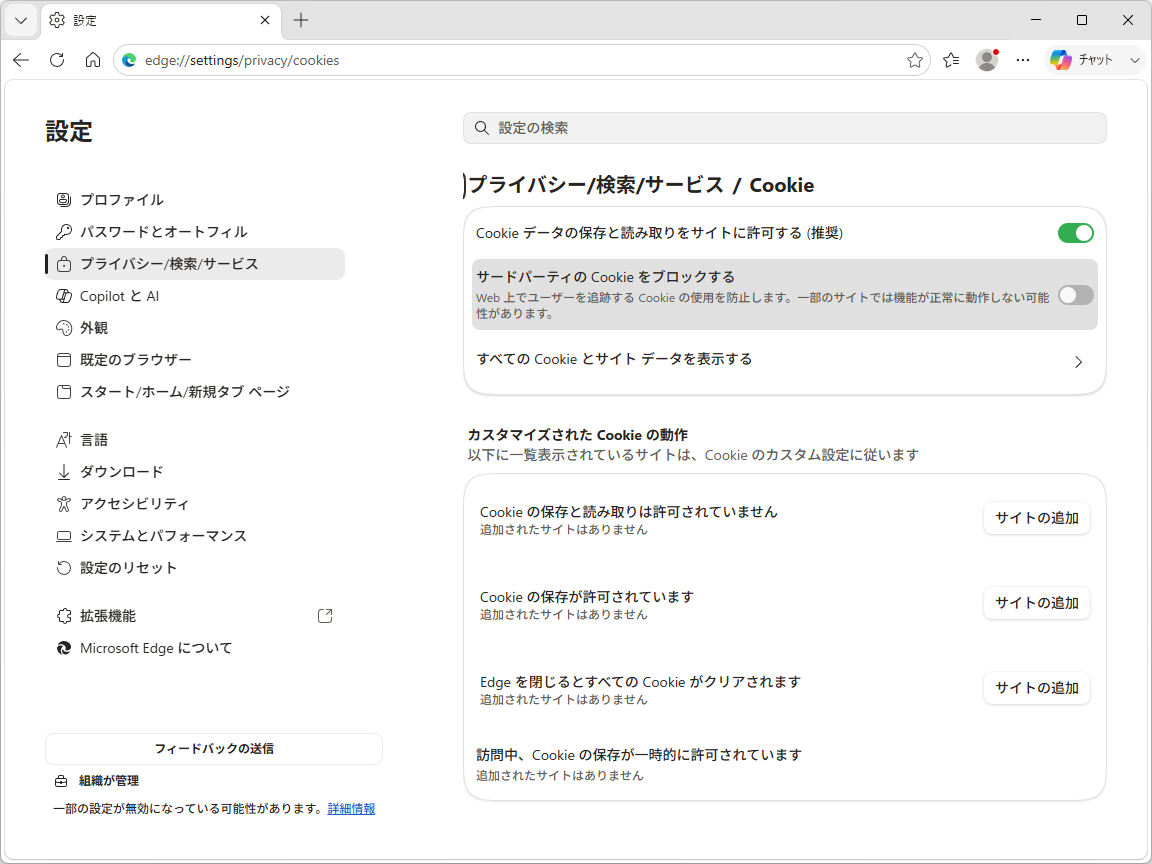Open システムとパフォーマンス settings
Screen dimensions: 1152x864
(x=195, y=536)
